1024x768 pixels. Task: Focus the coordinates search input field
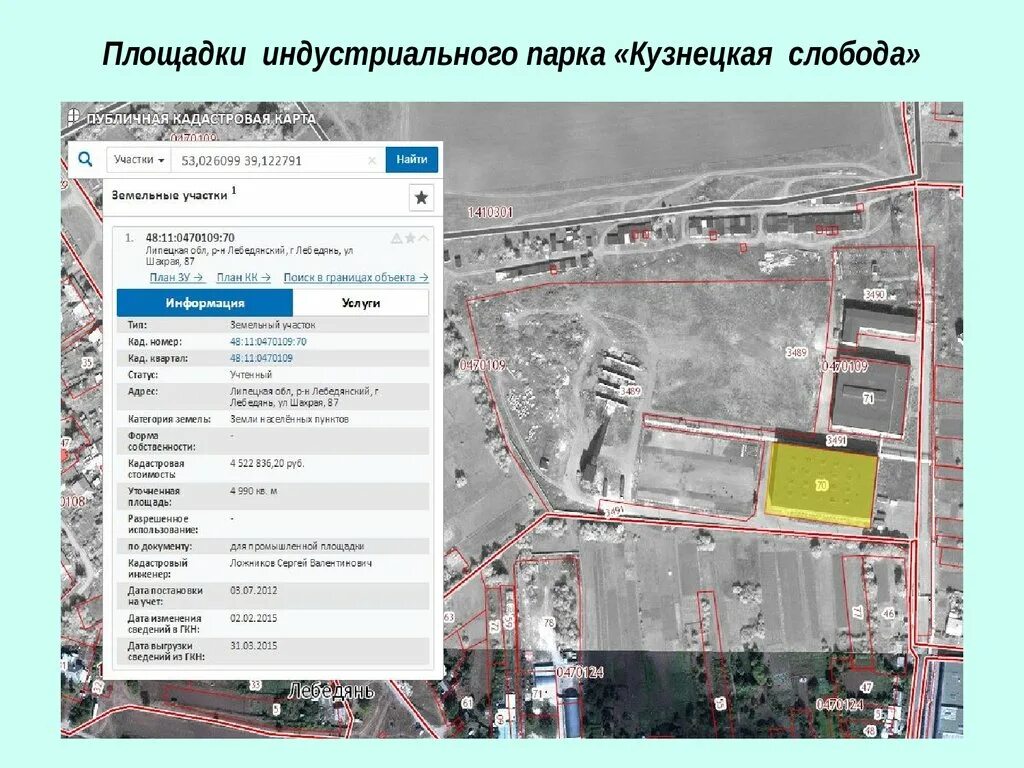click(270, 161)
